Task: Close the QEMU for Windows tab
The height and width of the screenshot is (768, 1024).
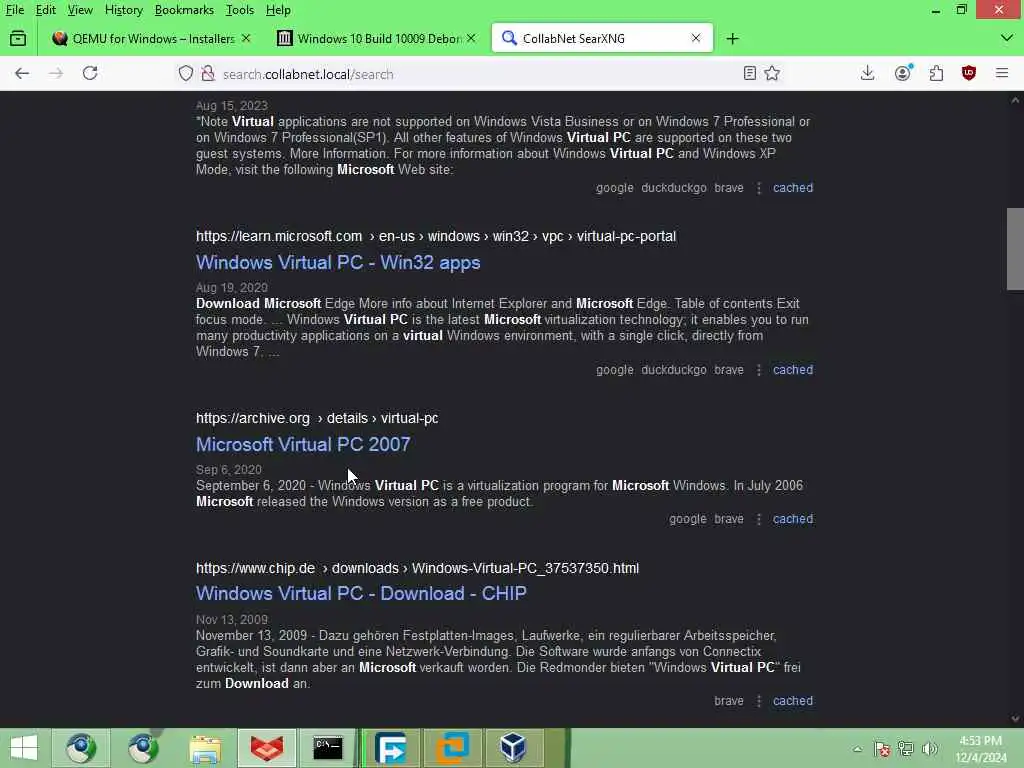Action: click(246, 39)
